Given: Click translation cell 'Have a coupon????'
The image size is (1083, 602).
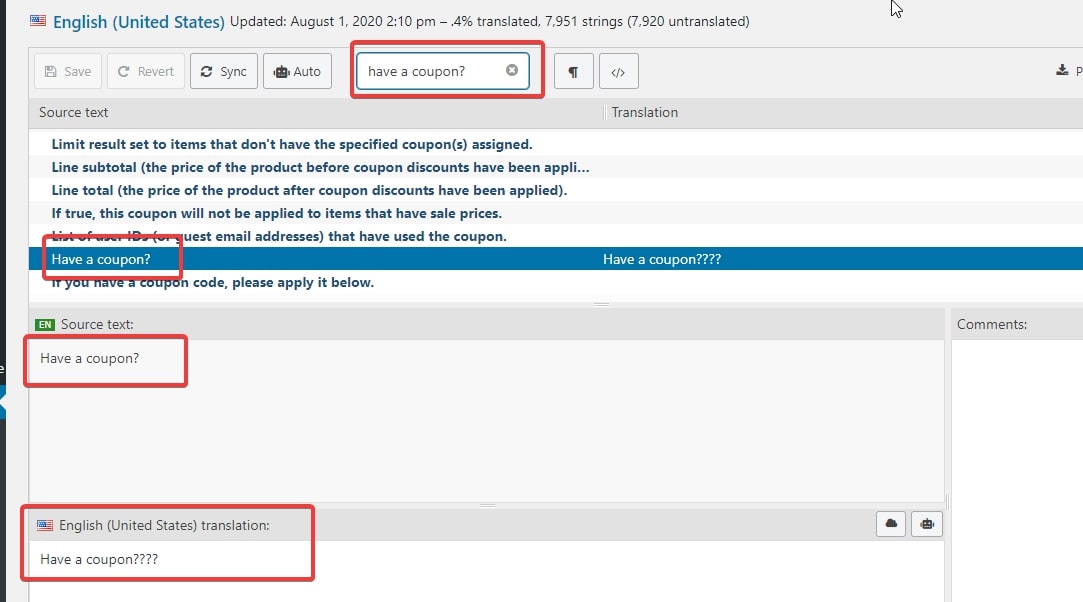Looking at the screenshot, I should [662, 259].
